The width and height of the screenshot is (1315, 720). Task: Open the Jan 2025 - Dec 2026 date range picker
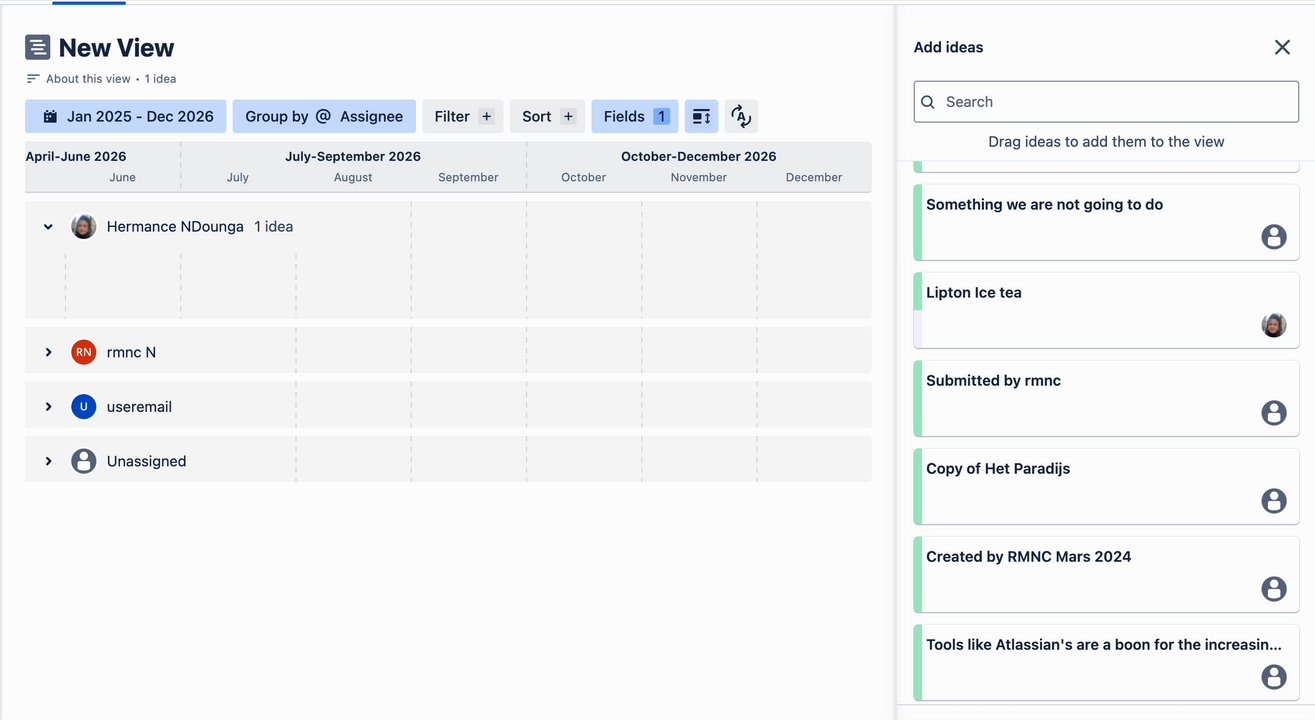[126, 117]
